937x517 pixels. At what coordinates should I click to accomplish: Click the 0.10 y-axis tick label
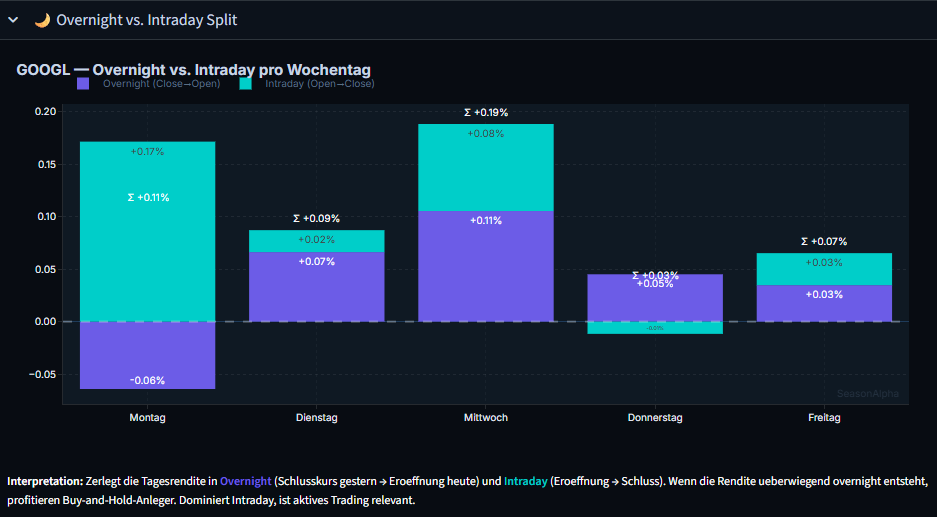46,217
